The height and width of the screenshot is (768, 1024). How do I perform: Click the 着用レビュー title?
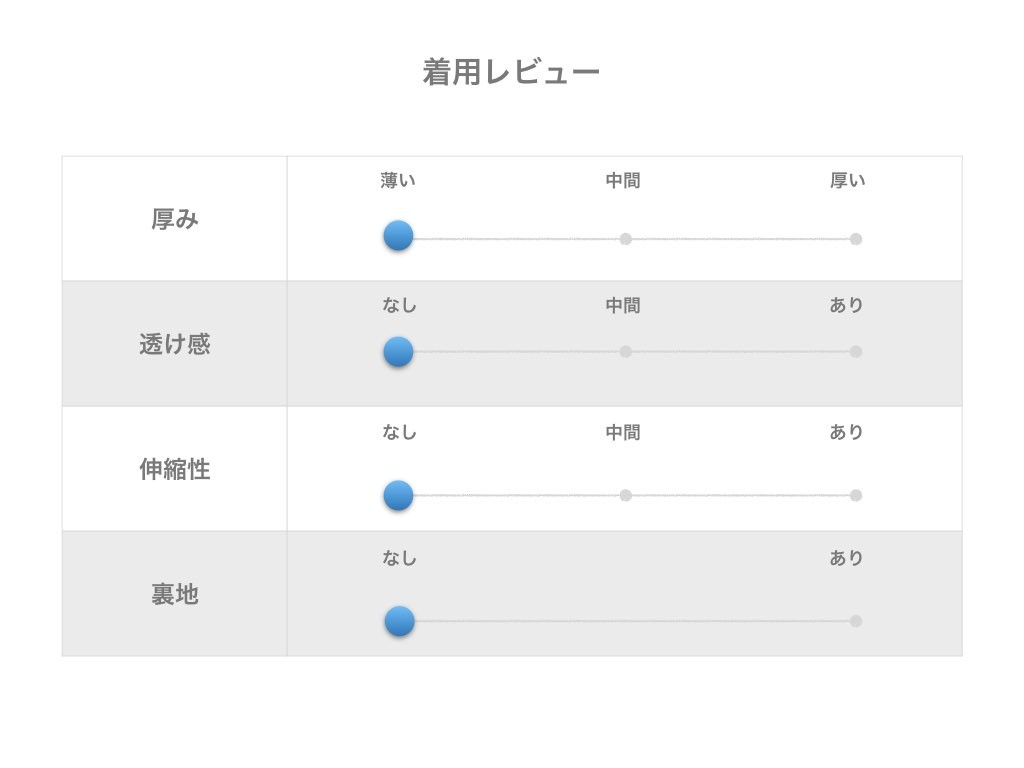pyautogui.click(x=511, y=72)
